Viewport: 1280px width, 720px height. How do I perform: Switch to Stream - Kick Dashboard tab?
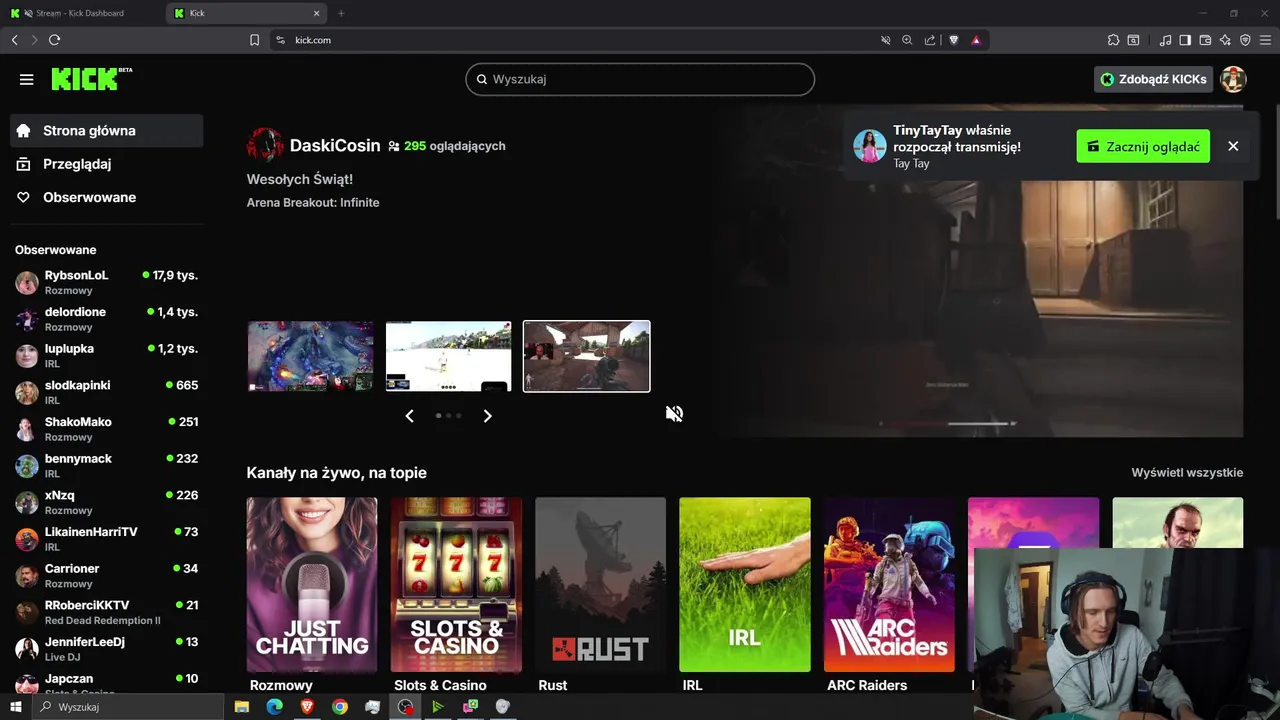coord(82,13)
